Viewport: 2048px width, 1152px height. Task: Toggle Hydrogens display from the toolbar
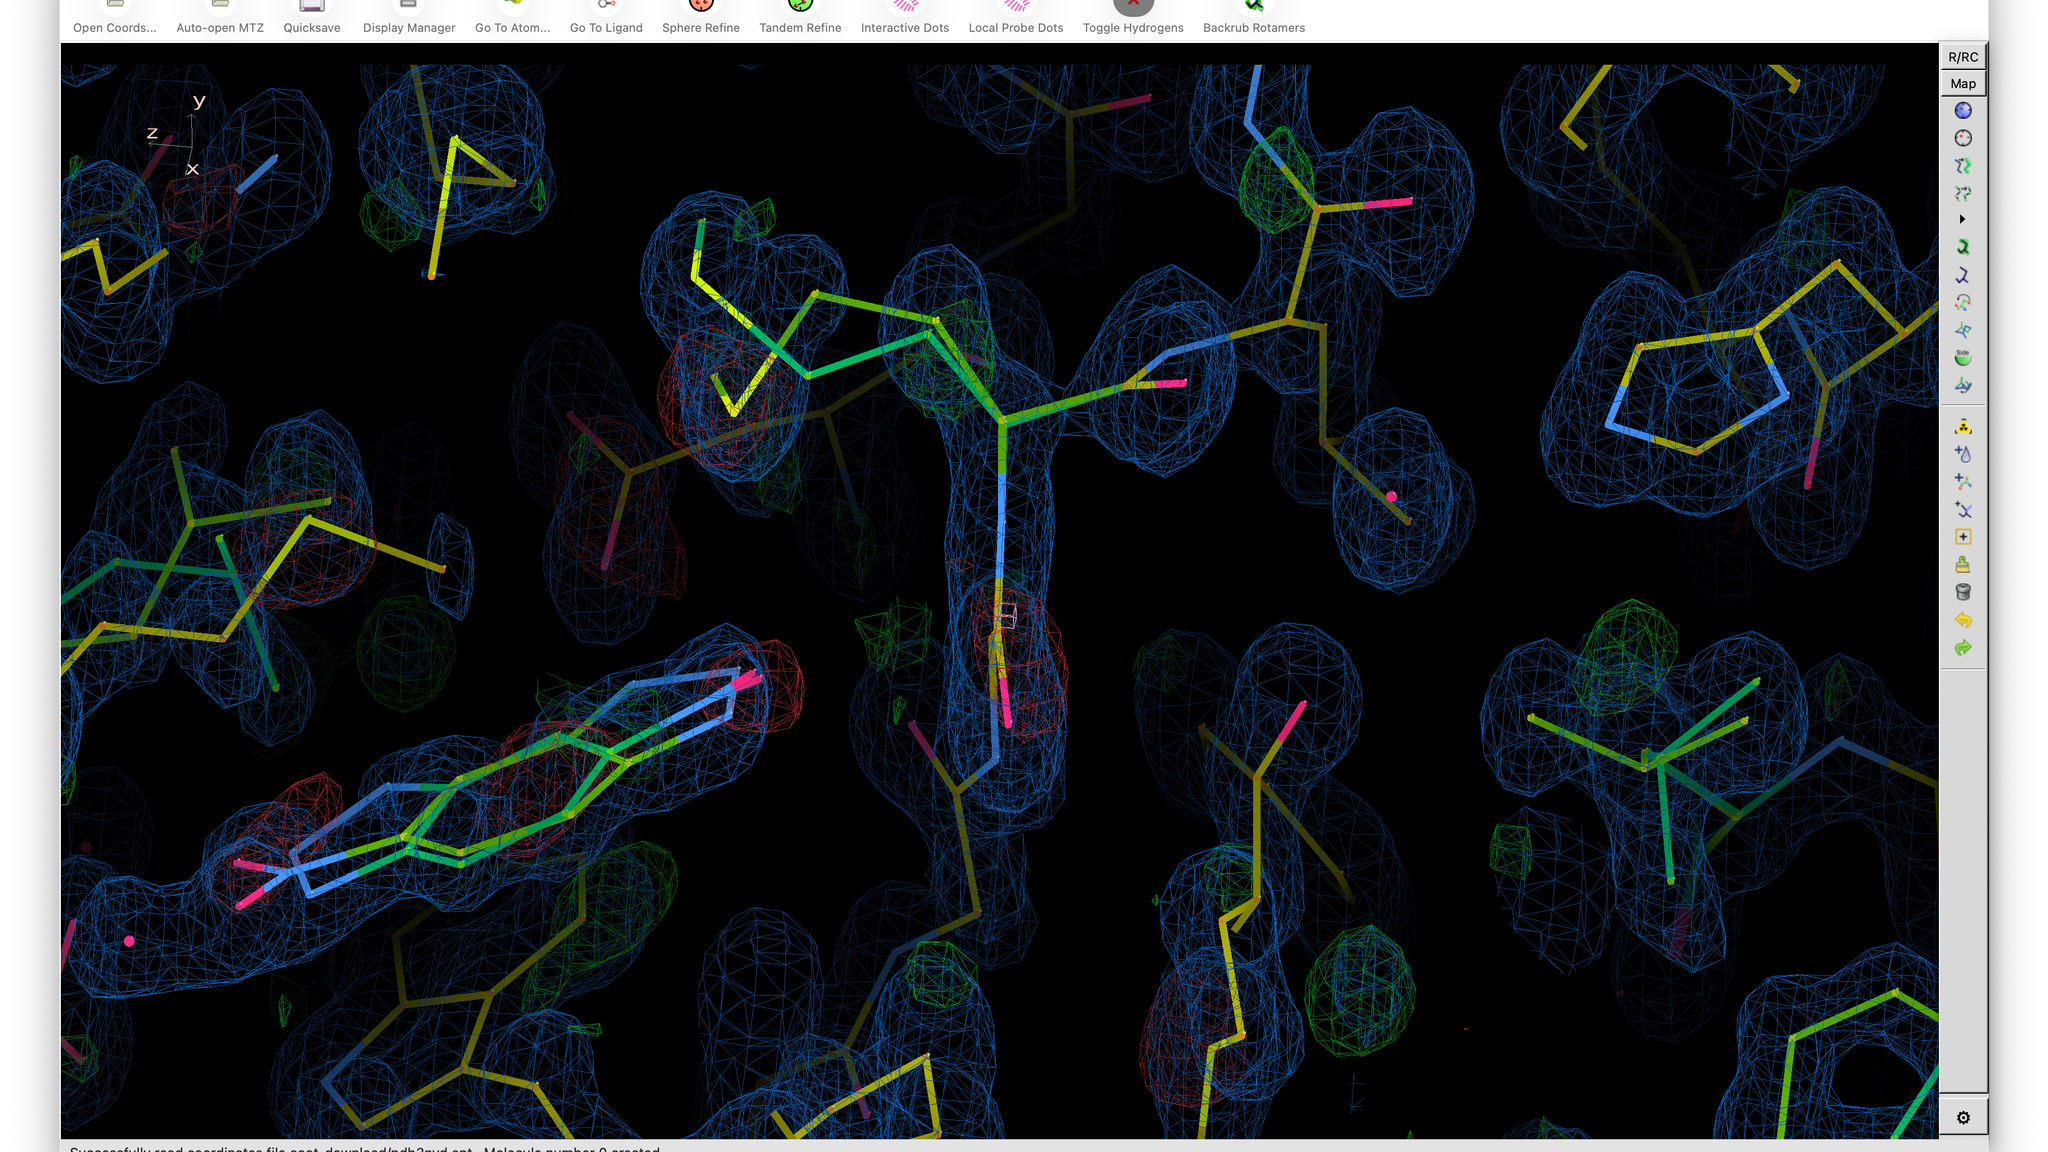(1133, 19)
